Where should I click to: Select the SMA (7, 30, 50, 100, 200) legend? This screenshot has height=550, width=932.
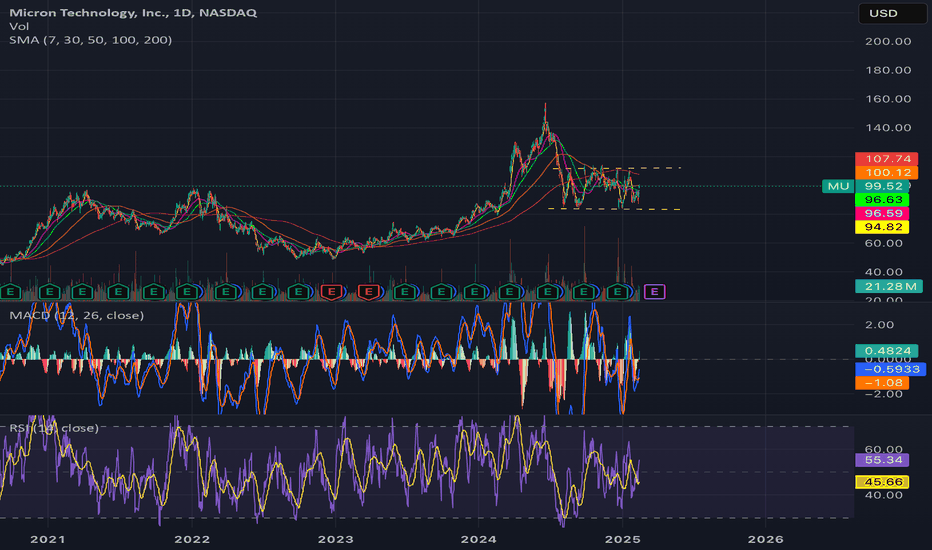(x=90, y=40)
